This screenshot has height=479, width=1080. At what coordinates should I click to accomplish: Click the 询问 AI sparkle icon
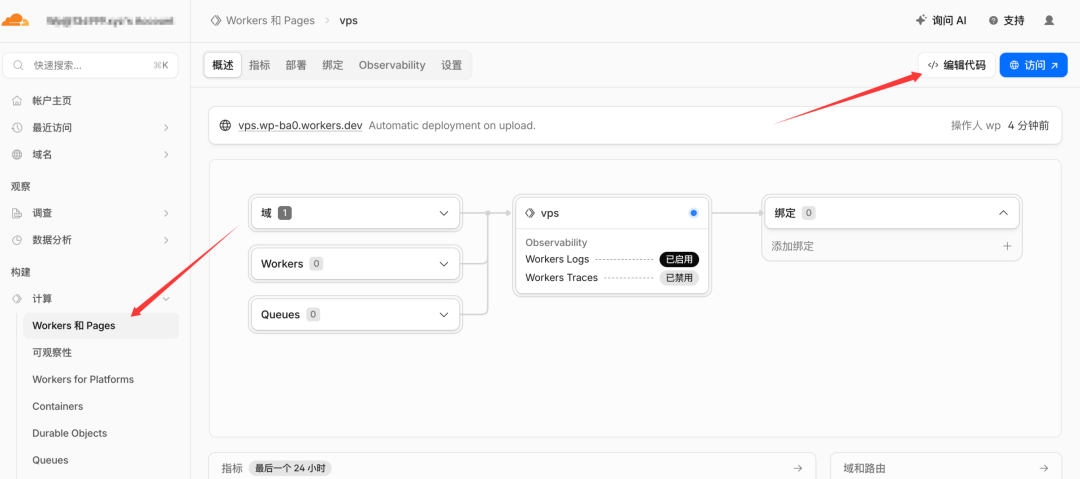point(921,21)
